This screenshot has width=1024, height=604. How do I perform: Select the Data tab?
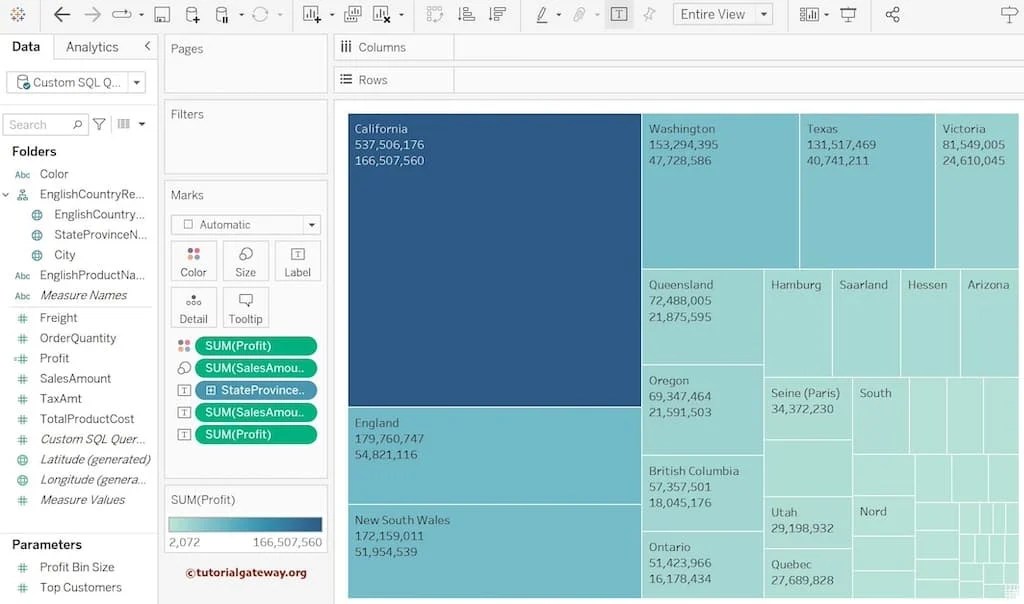26,46
